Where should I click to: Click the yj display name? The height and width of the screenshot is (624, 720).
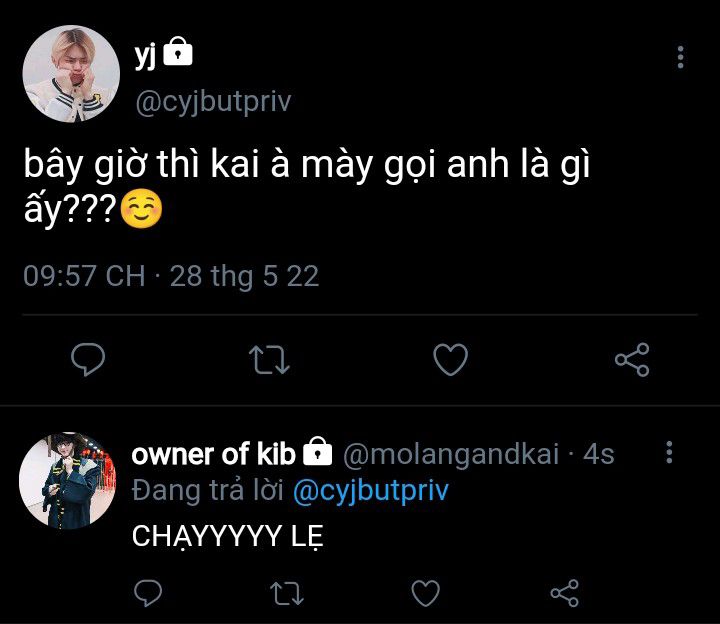(146, 57)
